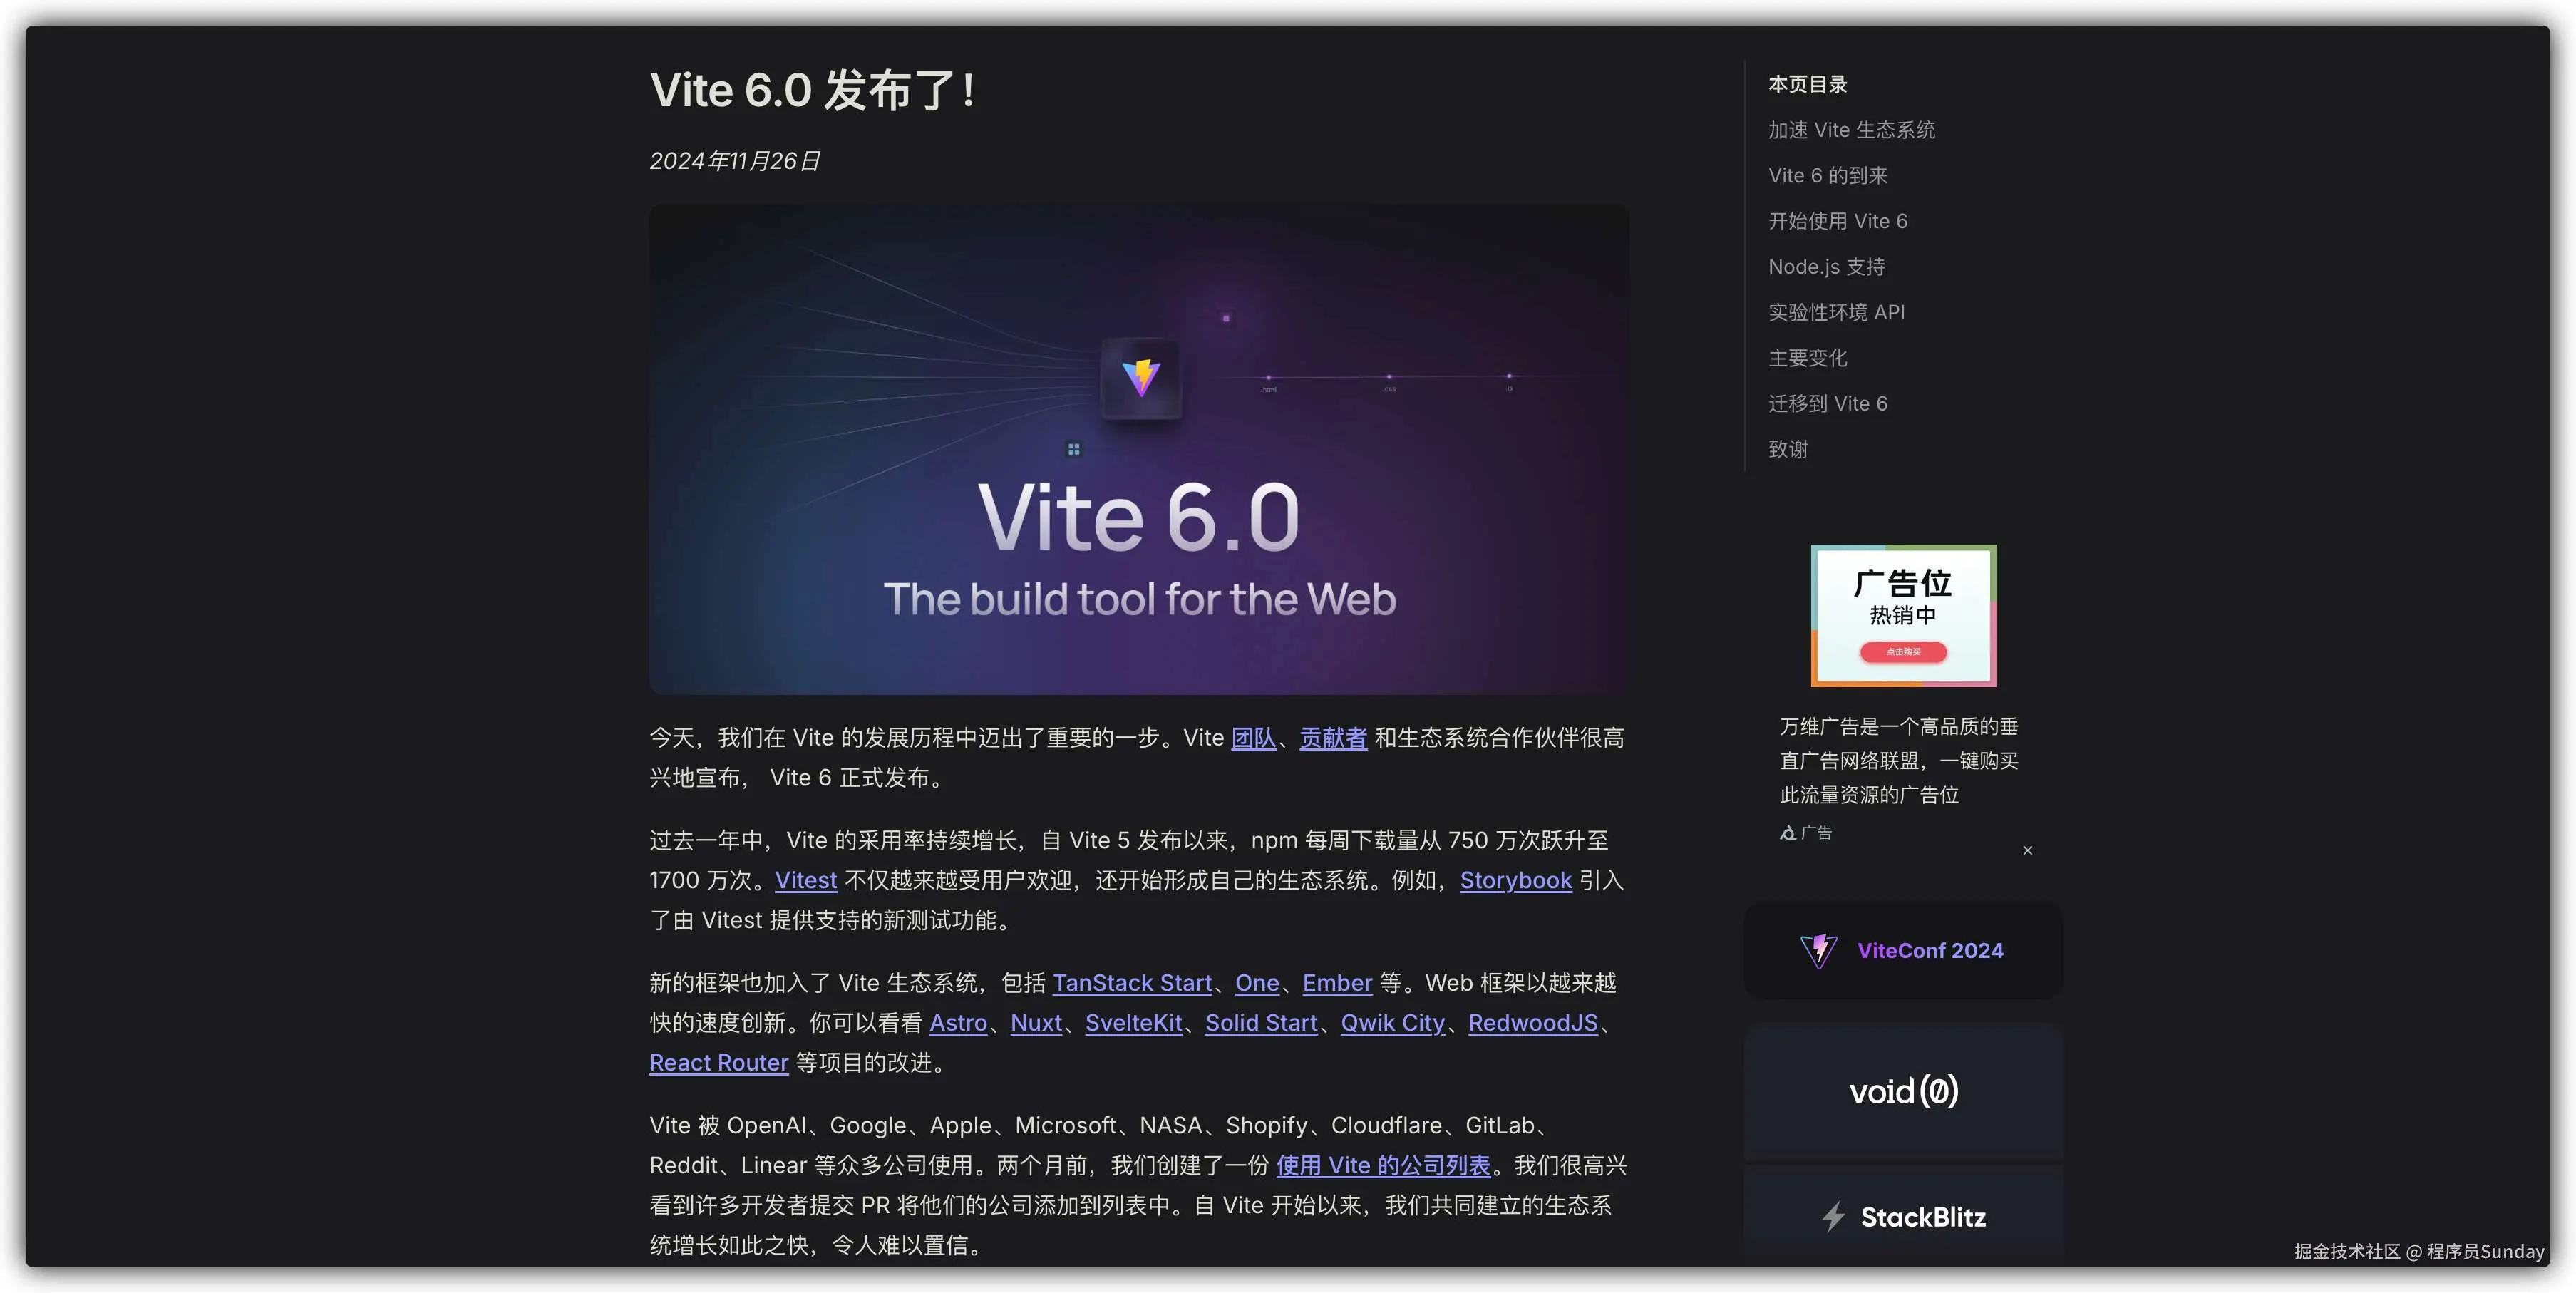Open the 贡献者 link
The image size is (2576, 1293).
tap(1333, 738)
